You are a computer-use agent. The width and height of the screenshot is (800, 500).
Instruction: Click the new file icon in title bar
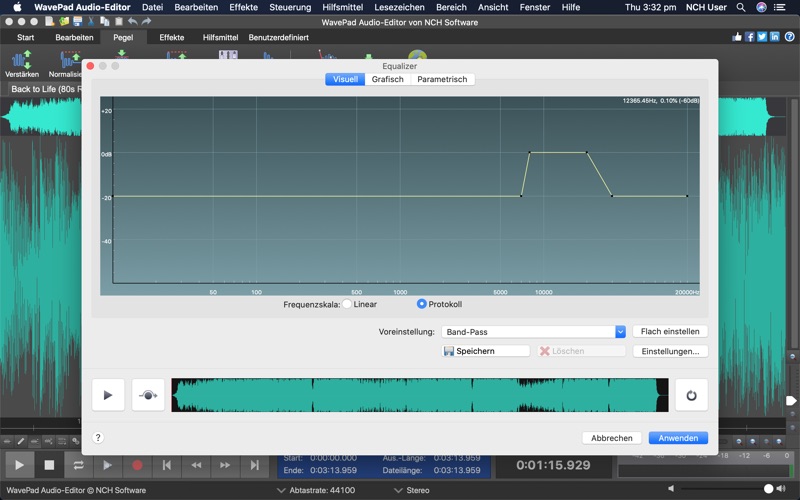pos(49,21)
